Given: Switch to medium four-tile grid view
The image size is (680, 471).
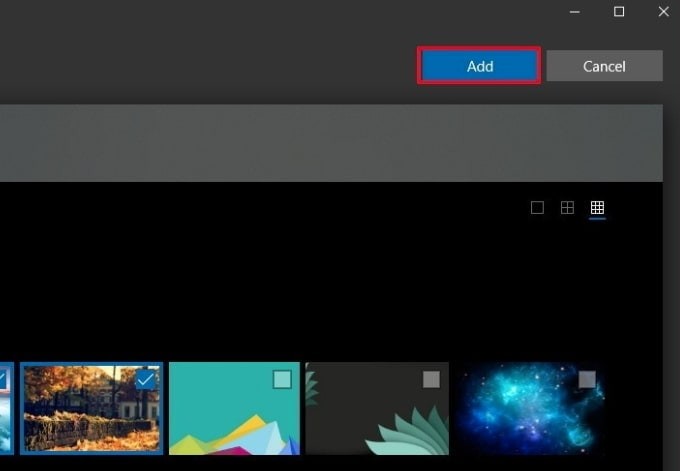Looking at the screenshot, I should pyautogui.click(x=567, y=208).
